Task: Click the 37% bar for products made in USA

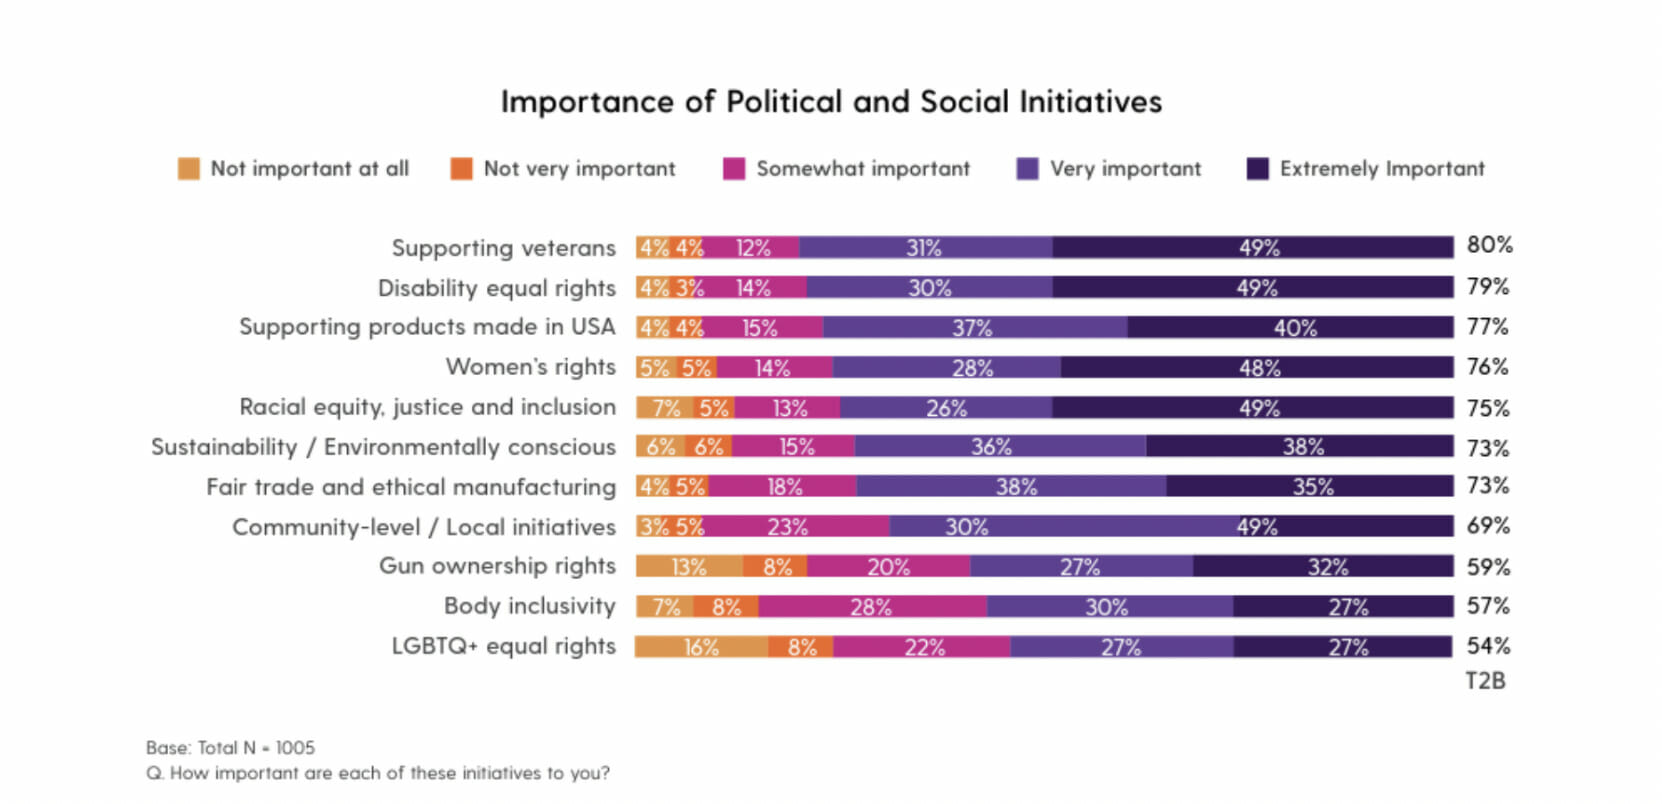Action: (x=974, y=328)
